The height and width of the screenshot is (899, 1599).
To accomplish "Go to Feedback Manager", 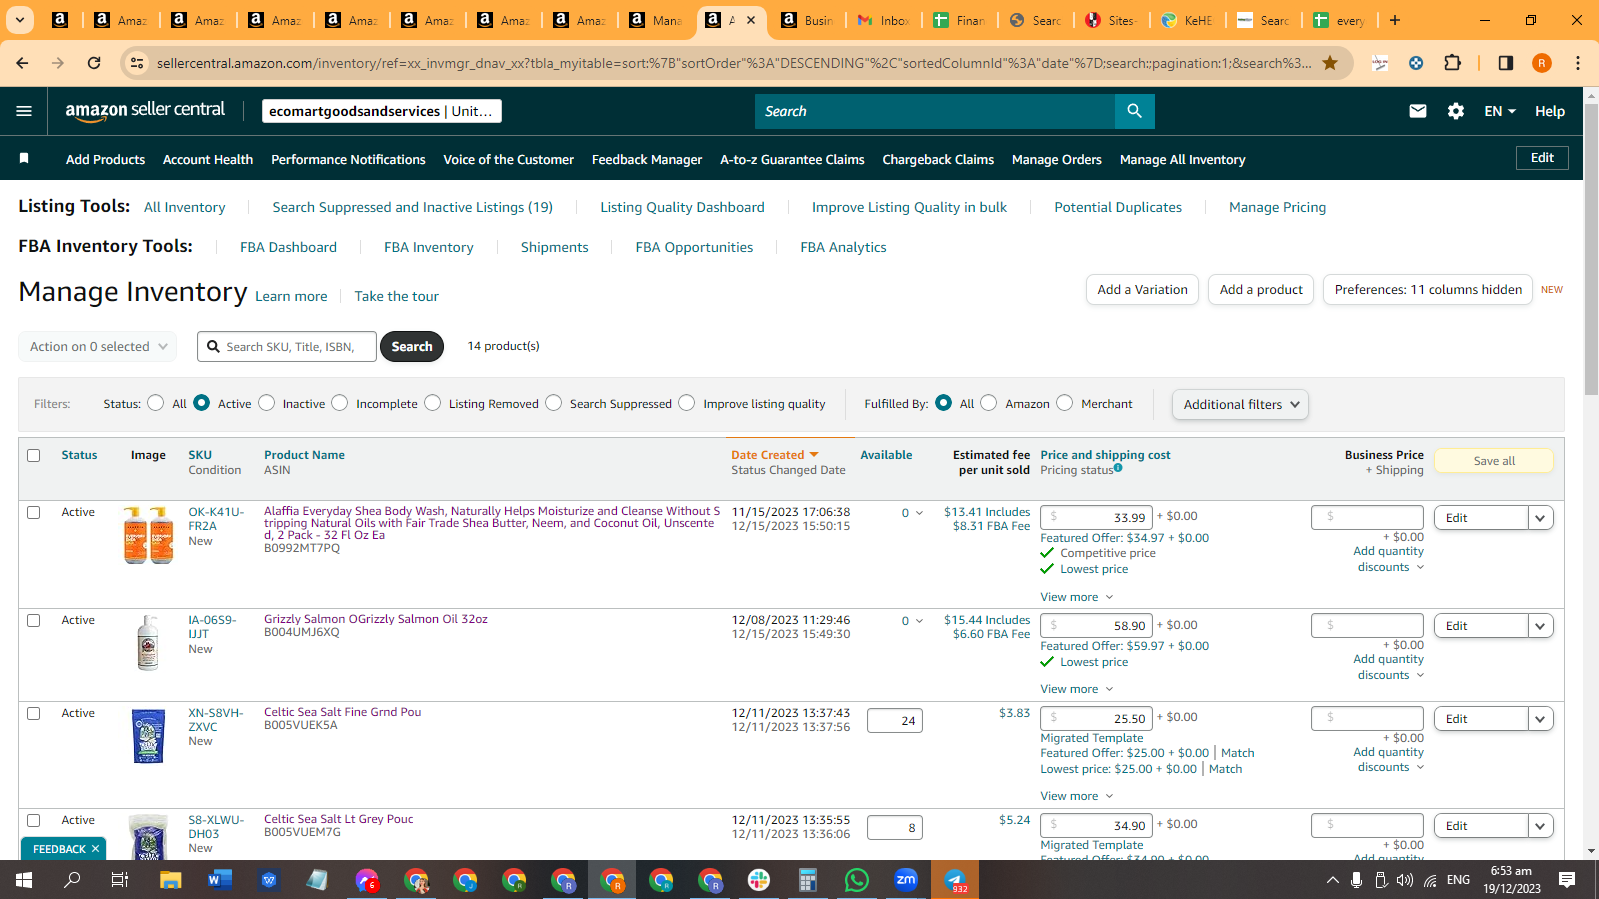I will [647, 160].
